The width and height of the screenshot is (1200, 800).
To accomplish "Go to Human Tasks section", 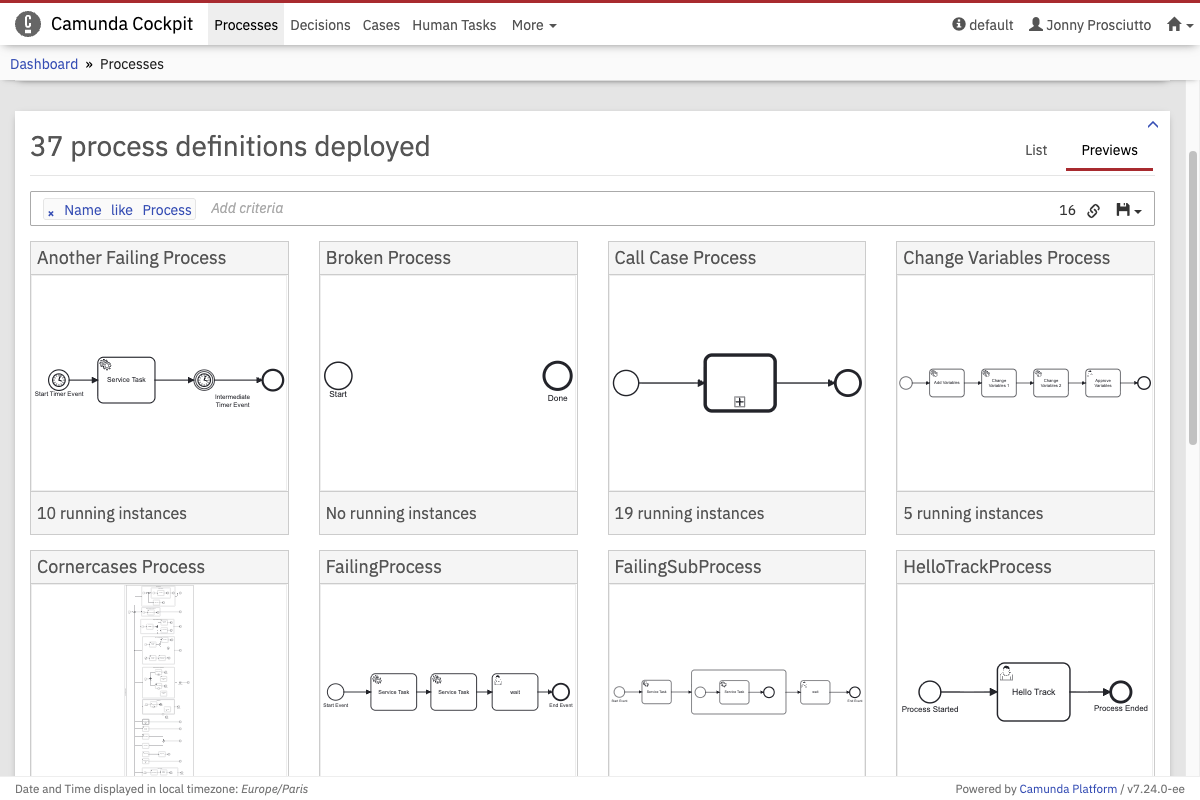I will (454, 25).
